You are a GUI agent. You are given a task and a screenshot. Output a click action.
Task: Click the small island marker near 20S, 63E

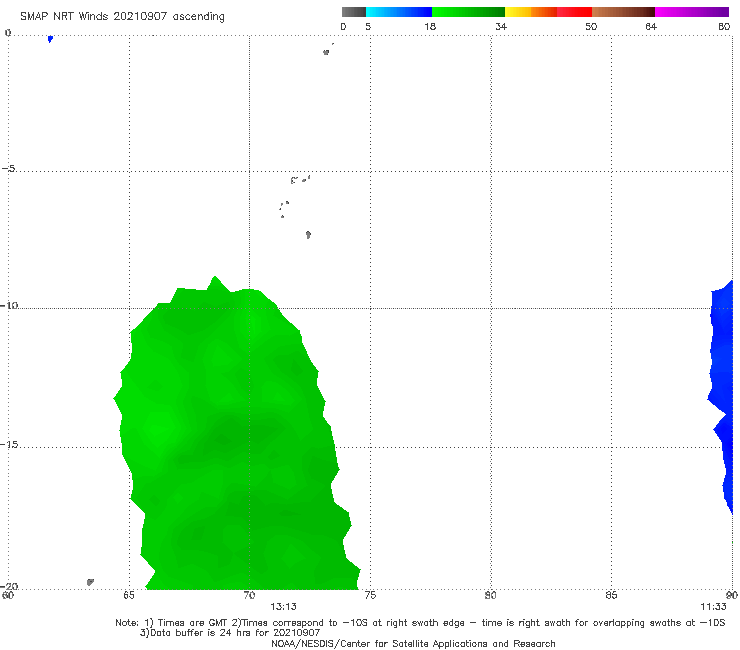coord(90,582)
